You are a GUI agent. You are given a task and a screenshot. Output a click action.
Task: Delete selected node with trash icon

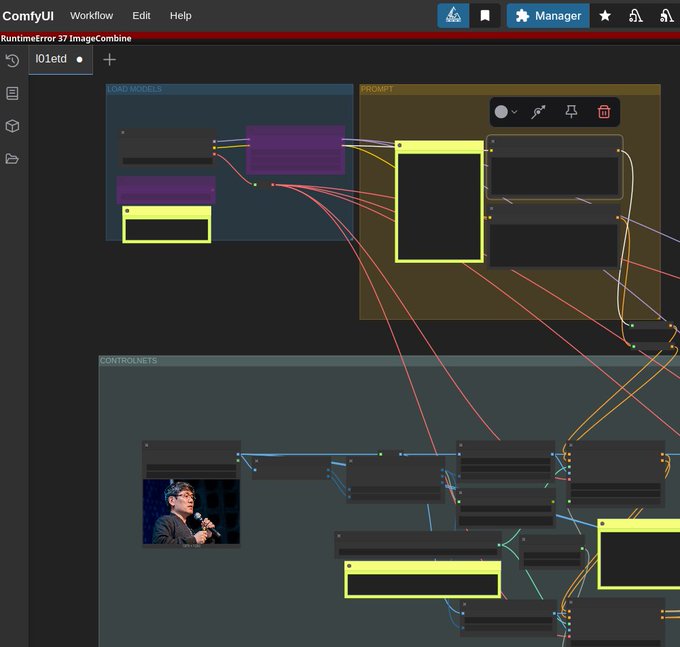pyautogui.click(x=604, y=112)
